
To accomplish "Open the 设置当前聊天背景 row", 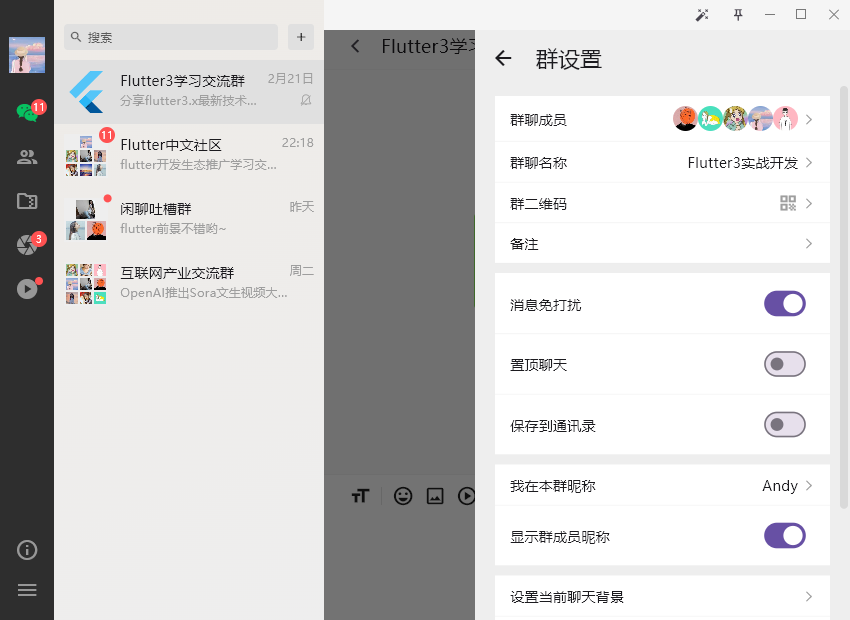I will pyautogui.click(x=662, y=597).
